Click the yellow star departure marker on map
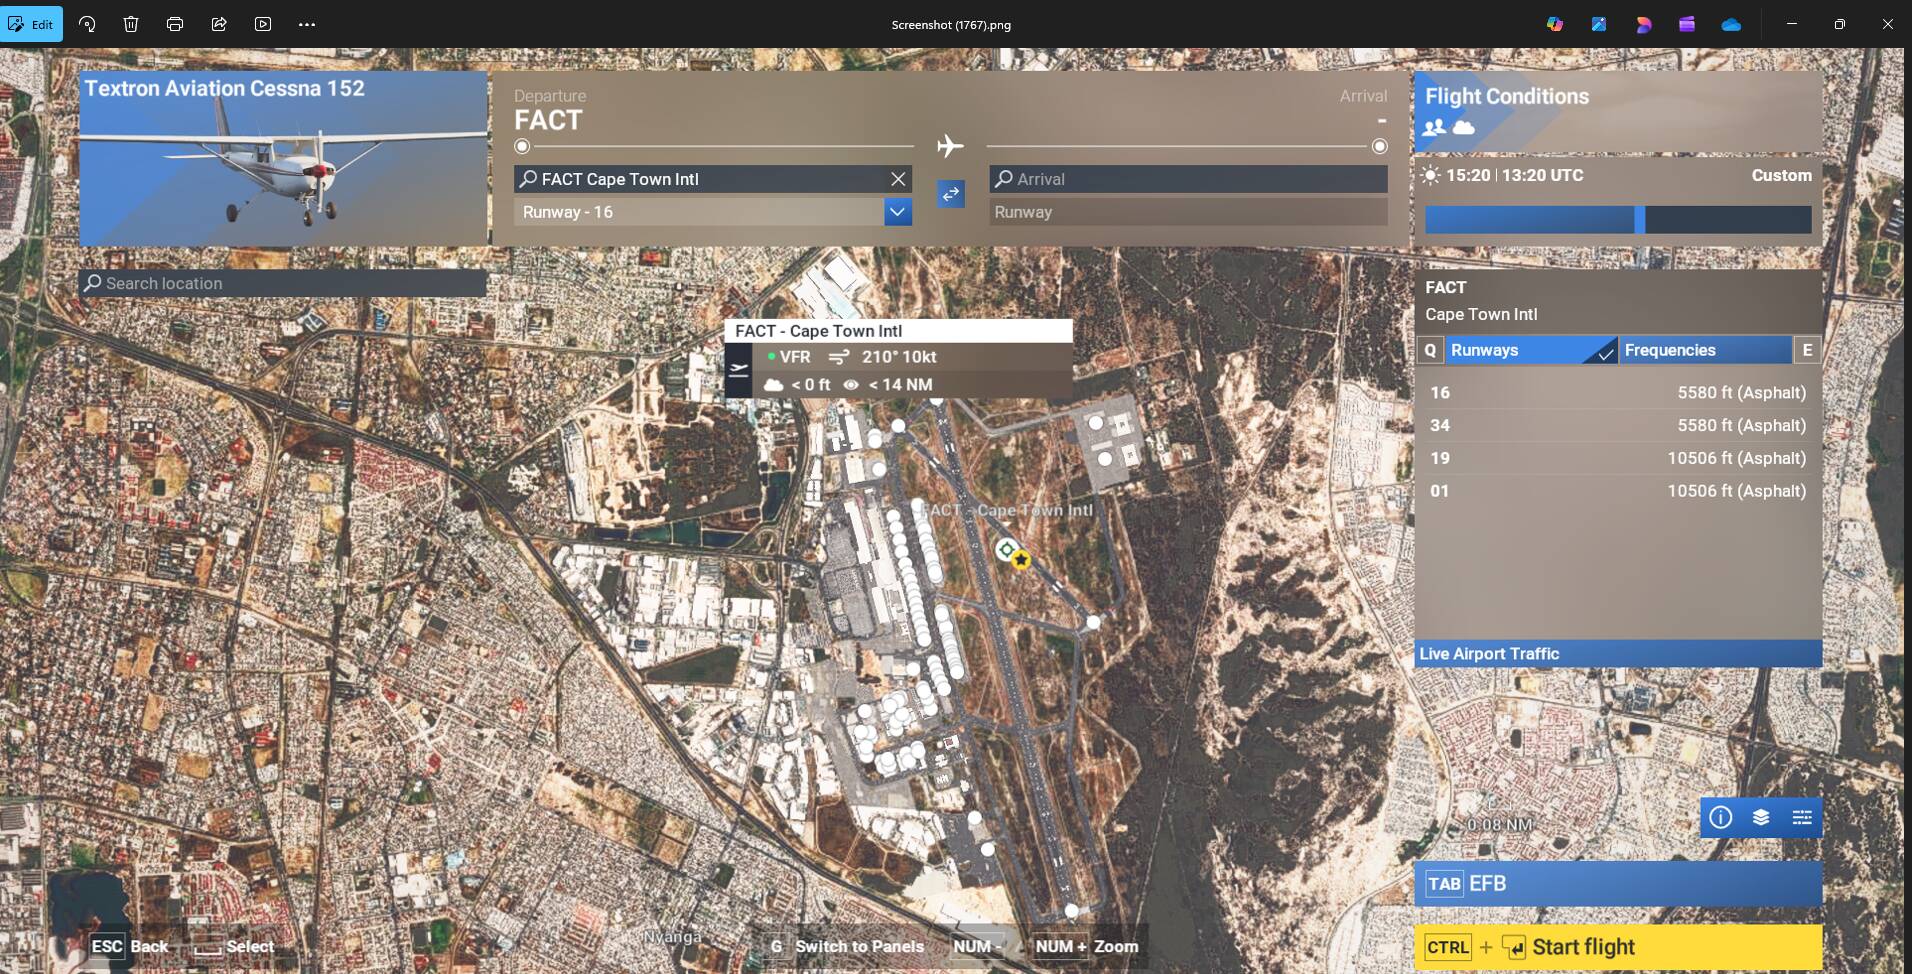Image resolution: width=1912 pixels, height=974 pixels. coord(1020,561)
